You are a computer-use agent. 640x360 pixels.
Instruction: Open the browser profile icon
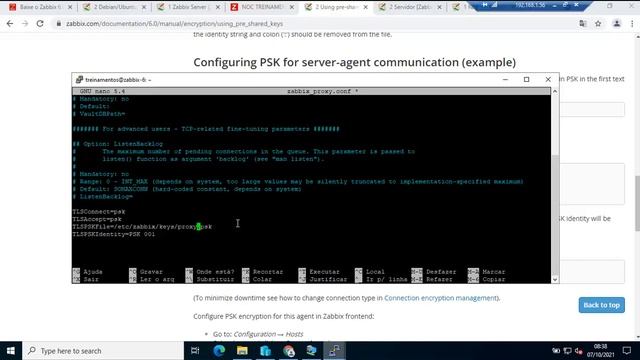[616, 24]
